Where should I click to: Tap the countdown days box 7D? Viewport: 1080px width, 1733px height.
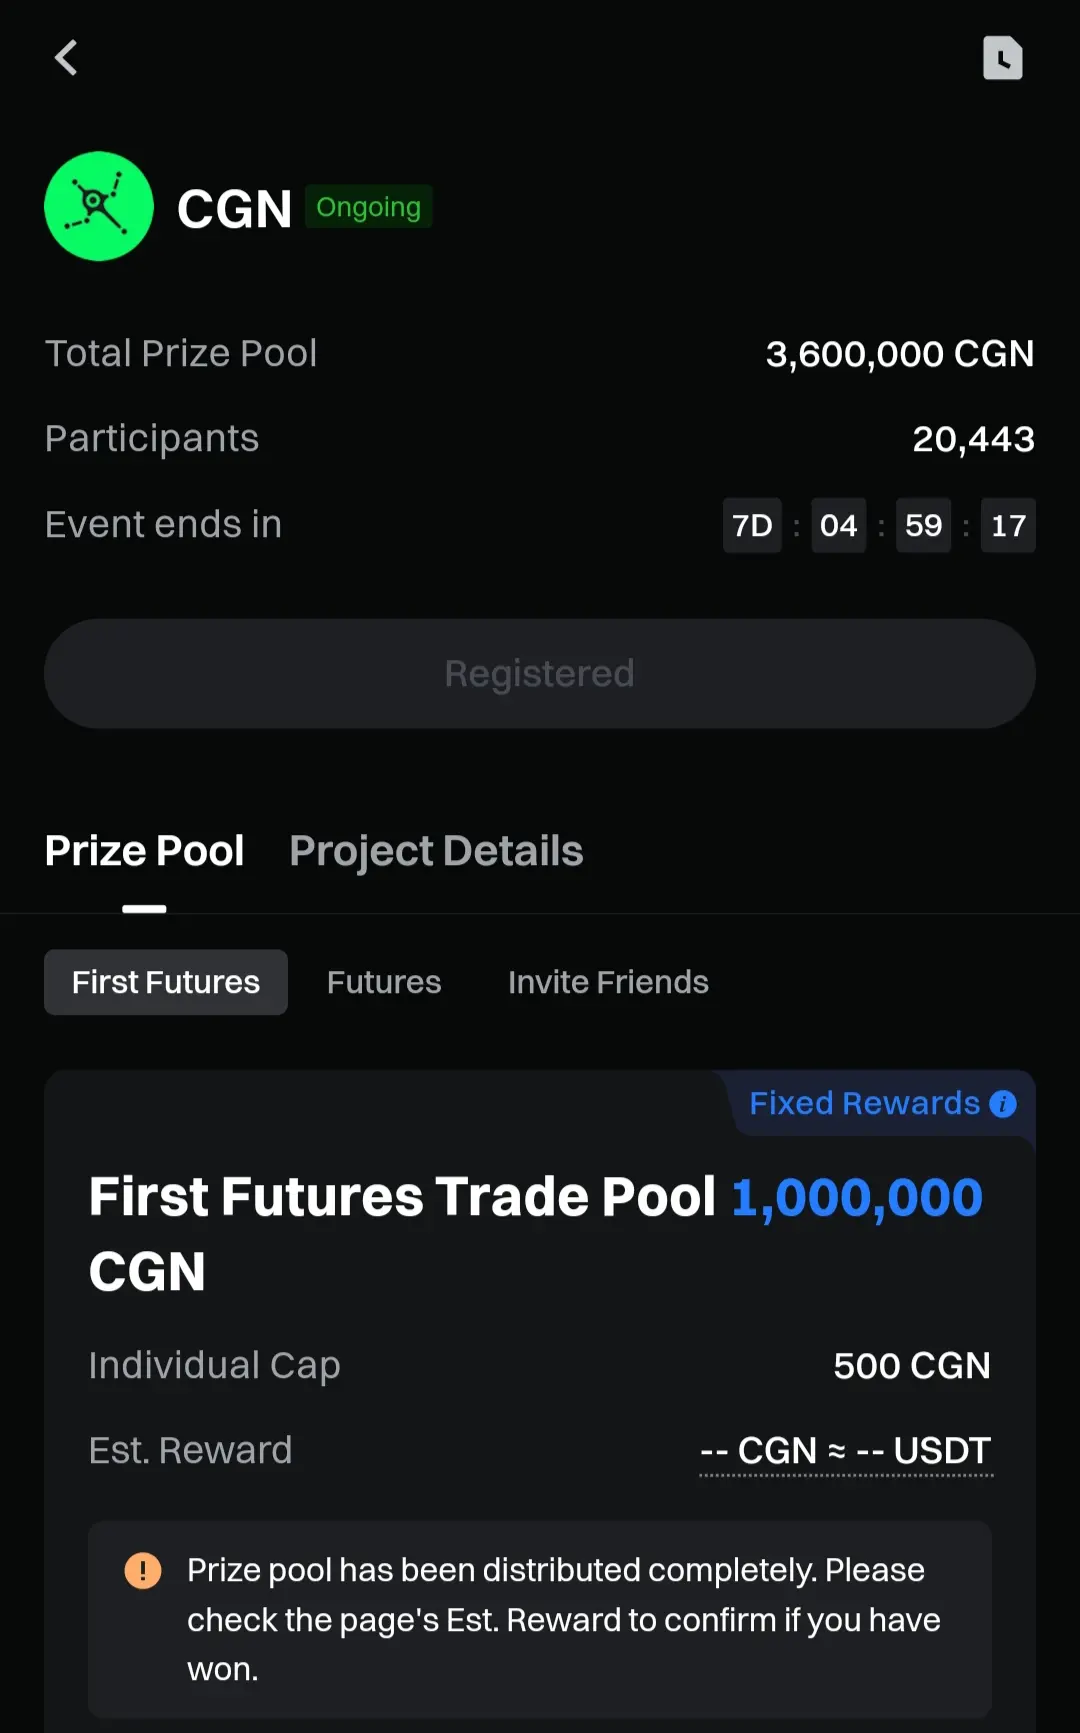coord(752,526)
